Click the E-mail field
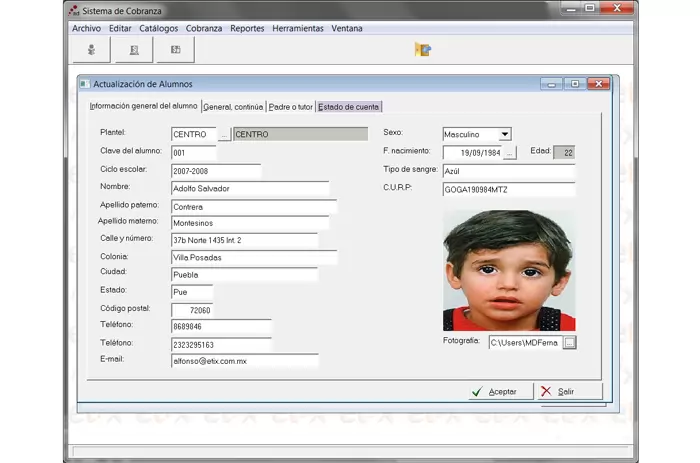 coord(245,361)
